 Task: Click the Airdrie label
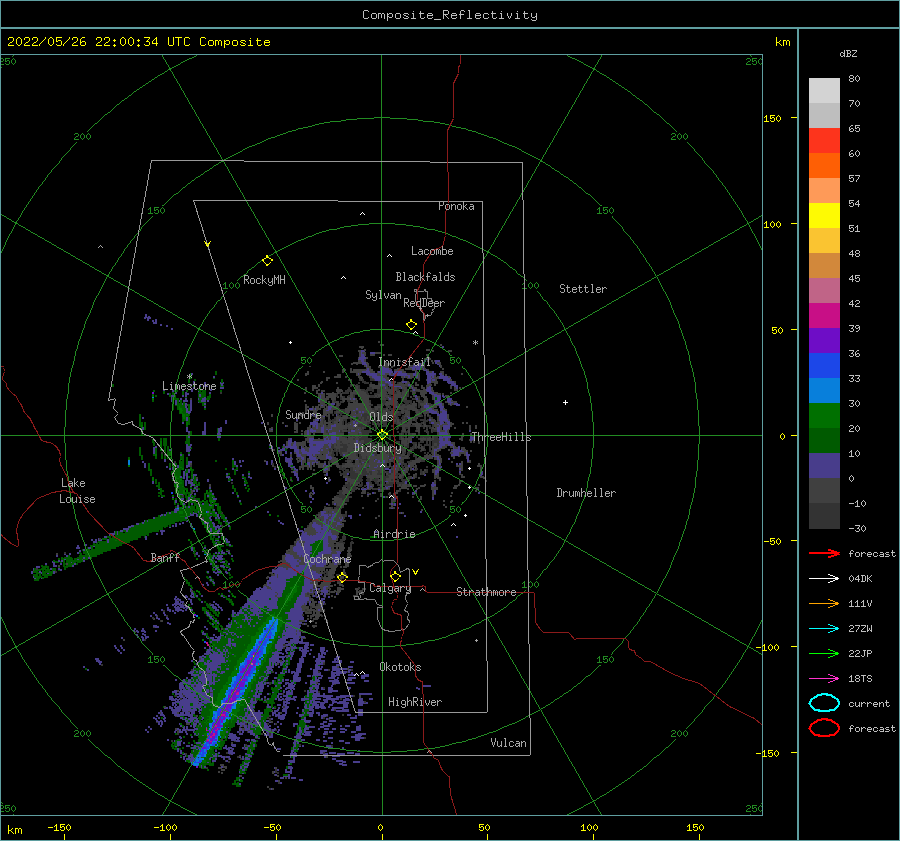click(x=394, y=534)
